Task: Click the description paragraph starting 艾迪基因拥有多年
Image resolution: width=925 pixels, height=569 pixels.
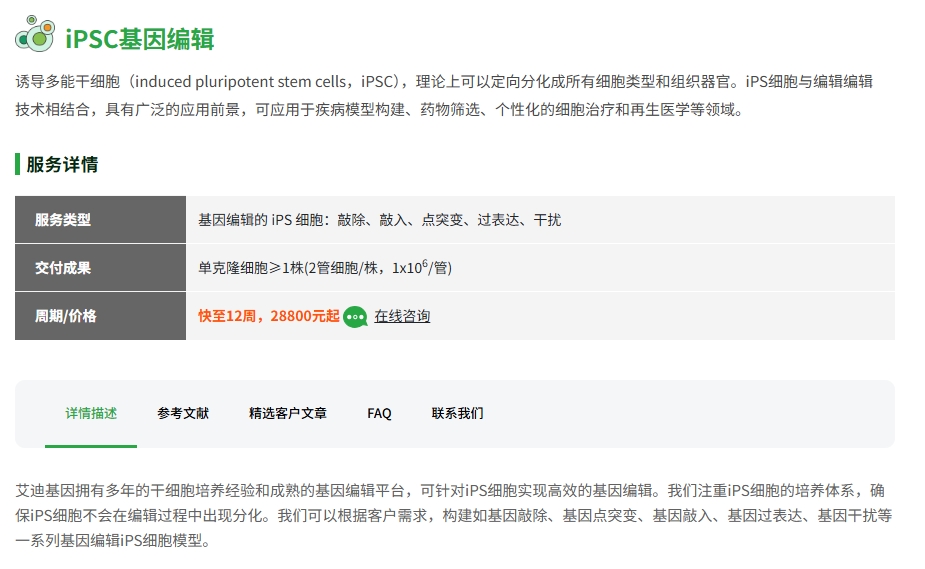Action: pyautogui.click(x=454, y=515)
